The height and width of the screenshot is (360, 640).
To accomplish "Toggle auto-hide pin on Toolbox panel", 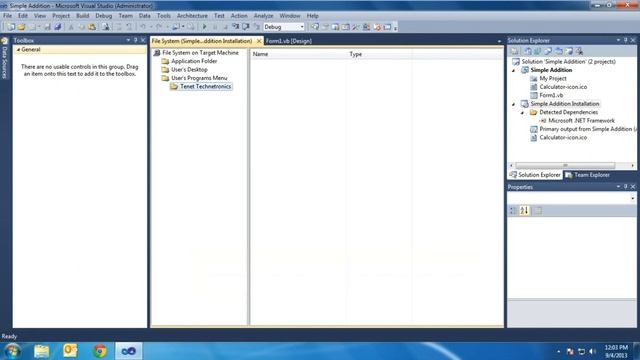I will point(136,40).
